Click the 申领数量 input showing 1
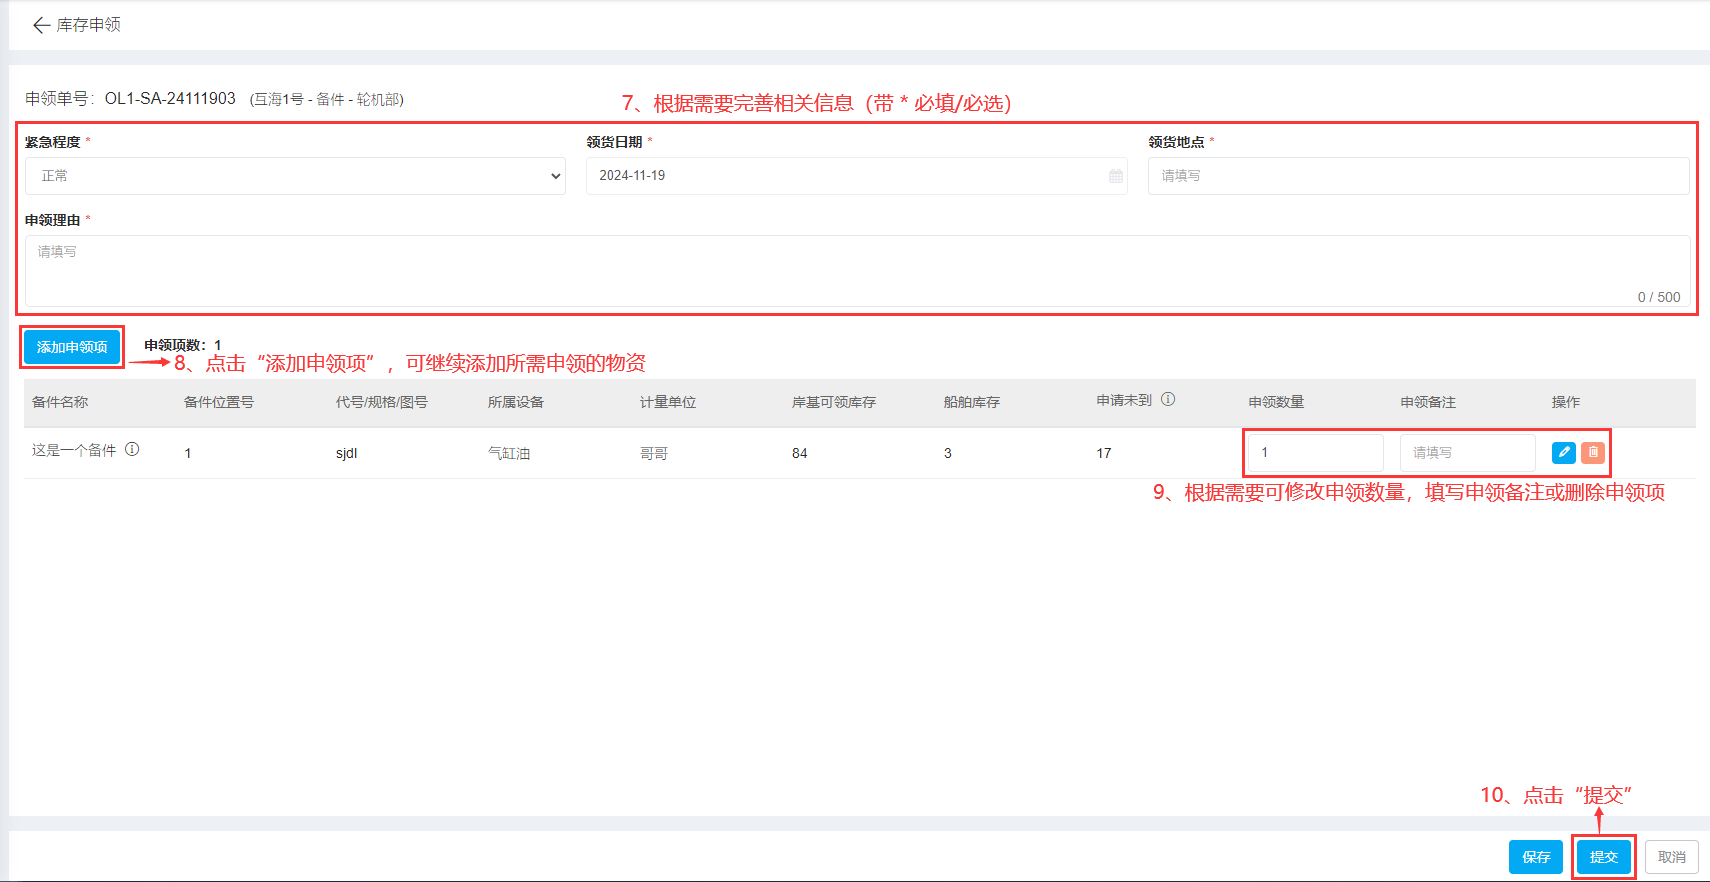 click(x=1316, y=453)
